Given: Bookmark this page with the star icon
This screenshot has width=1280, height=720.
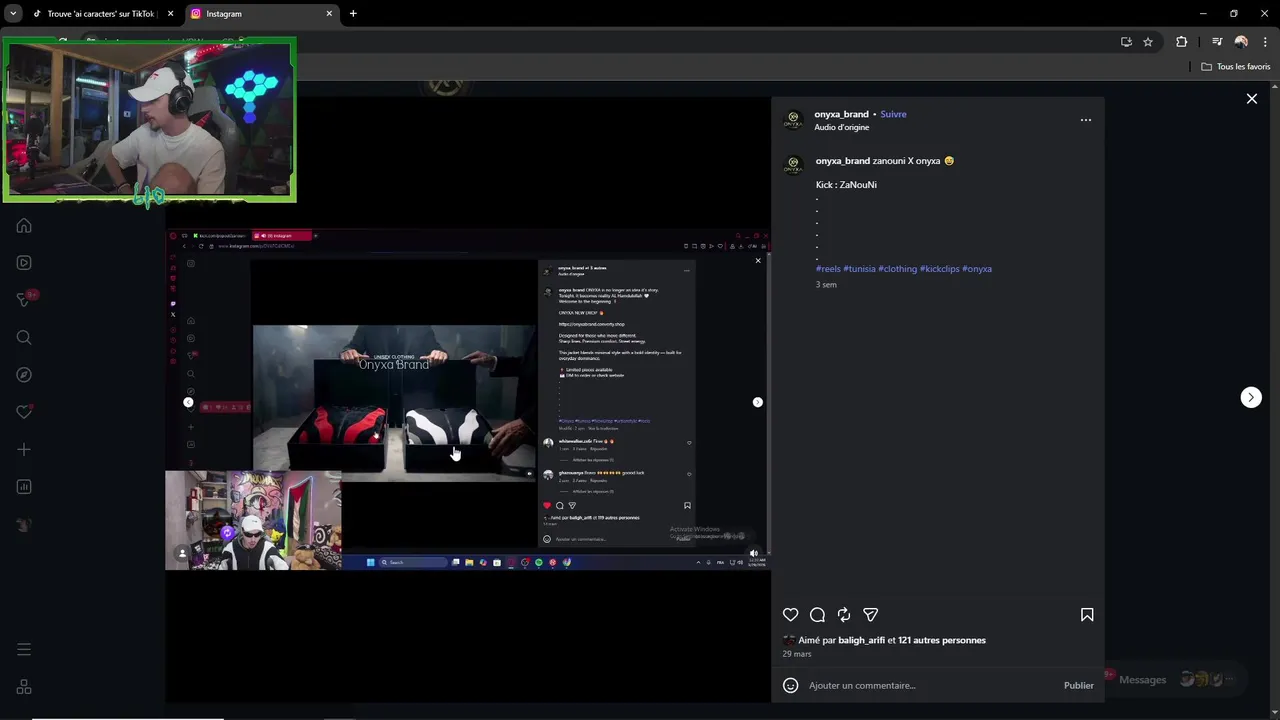Looking at the screenshot, I should click(x=1148, y=42).
